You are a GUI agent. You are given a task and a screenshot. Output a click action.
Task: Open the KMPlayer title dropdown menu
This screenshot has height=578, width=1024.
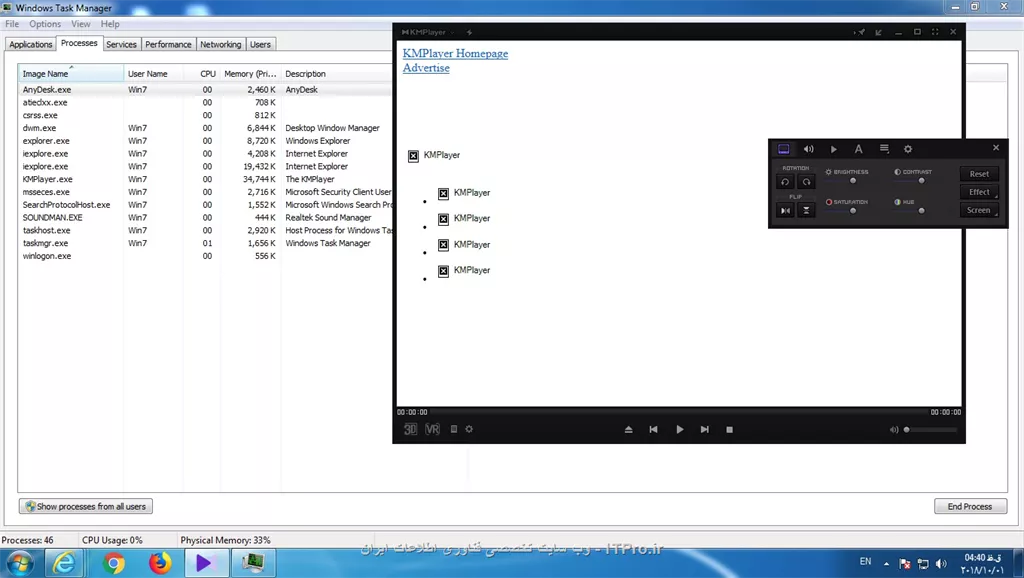click(x=452, y=32)
